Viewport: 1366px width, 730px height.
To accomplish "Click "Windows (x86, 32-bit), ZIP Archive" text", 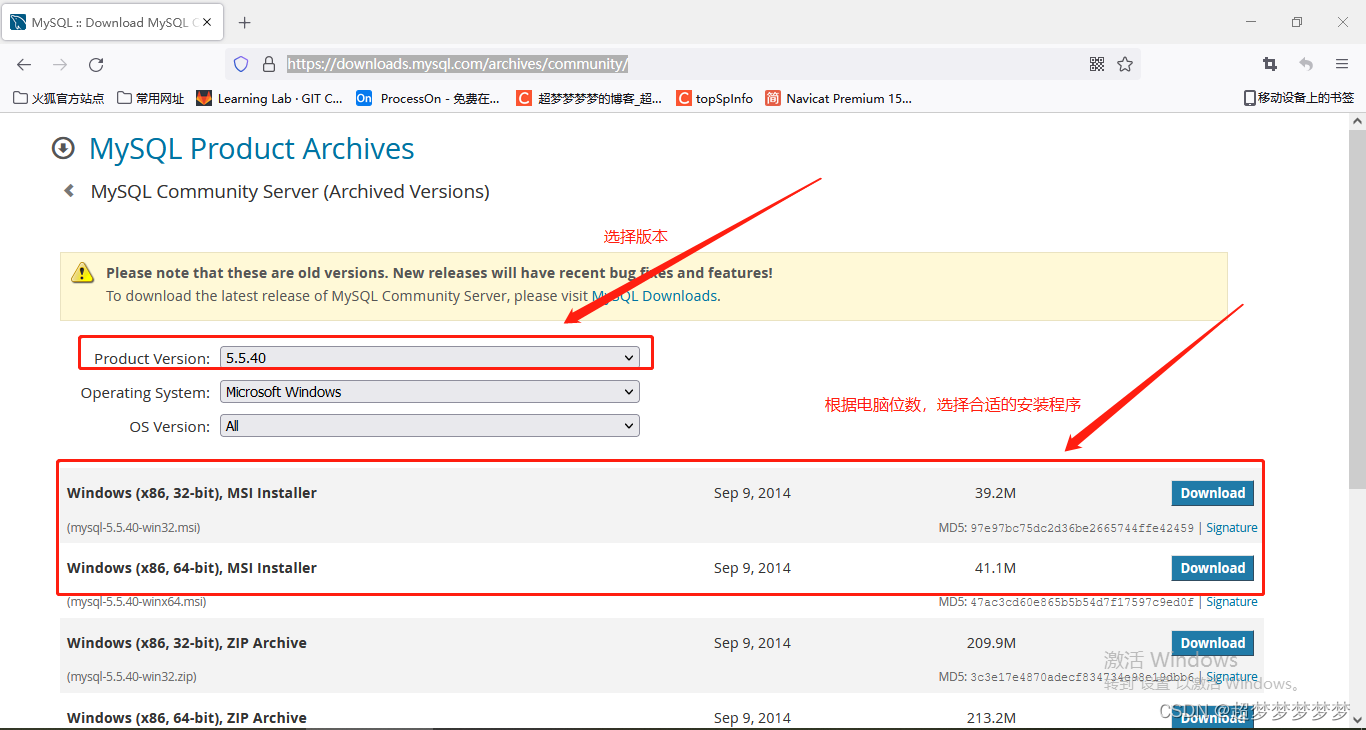I will [187, 643].
